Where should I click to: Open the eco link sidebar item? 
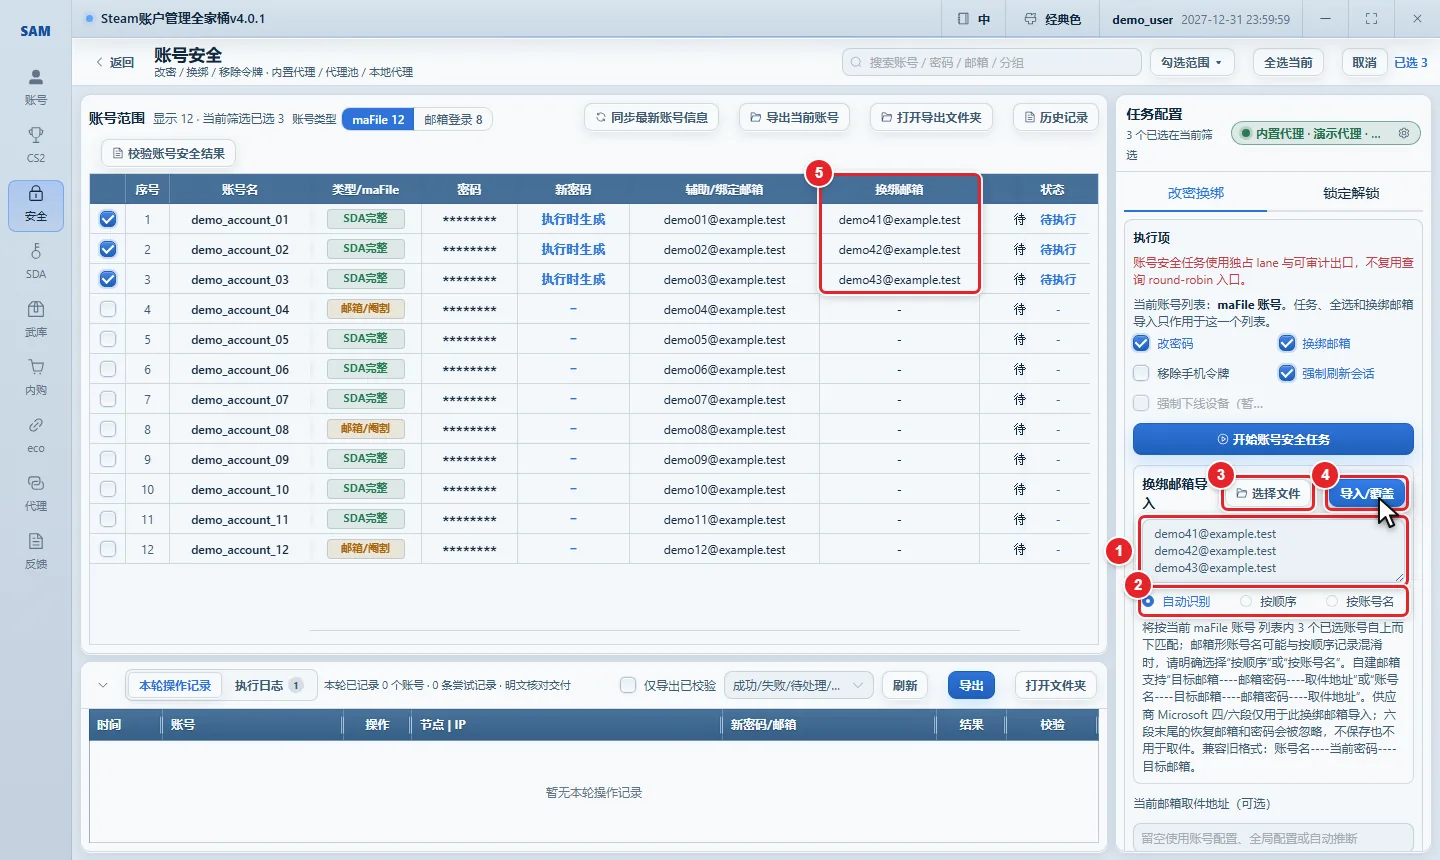pos(36,435)
